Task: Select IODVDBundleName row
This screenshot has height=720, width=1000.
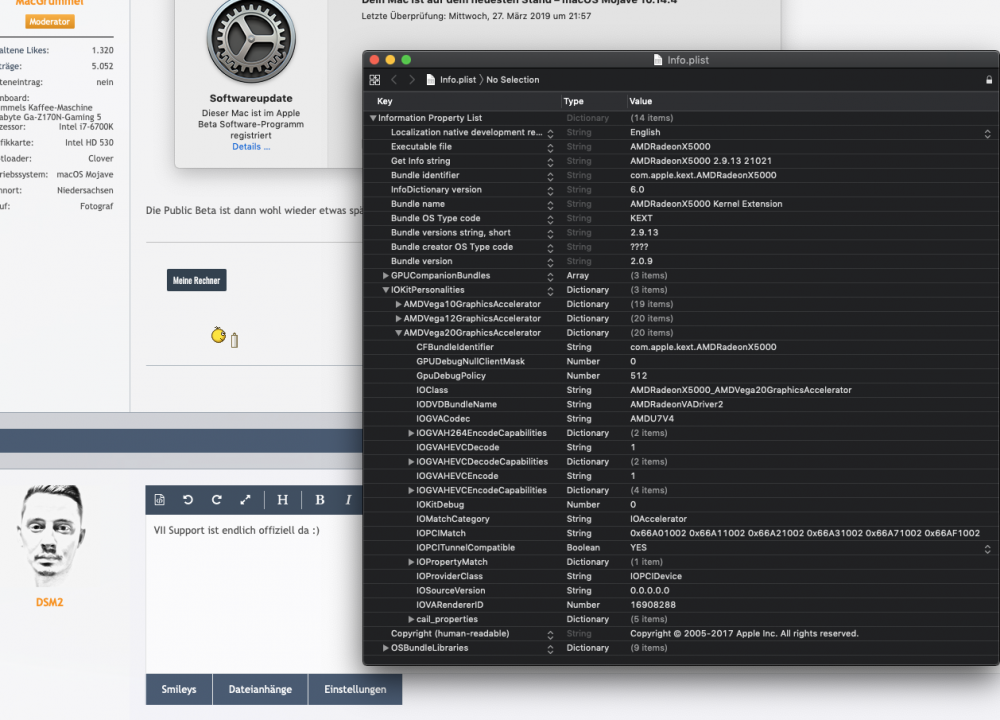Action: [x=681, y=404]
